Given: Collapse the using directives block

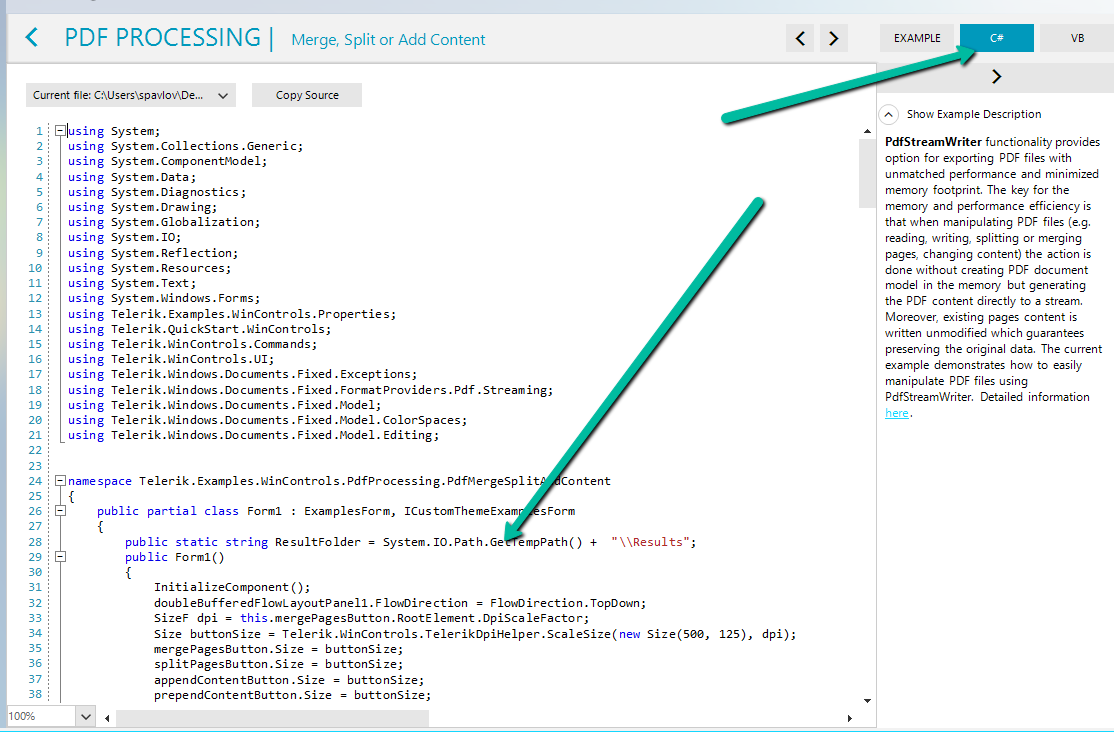Looking at the screenshot, I should coord(60,131).
